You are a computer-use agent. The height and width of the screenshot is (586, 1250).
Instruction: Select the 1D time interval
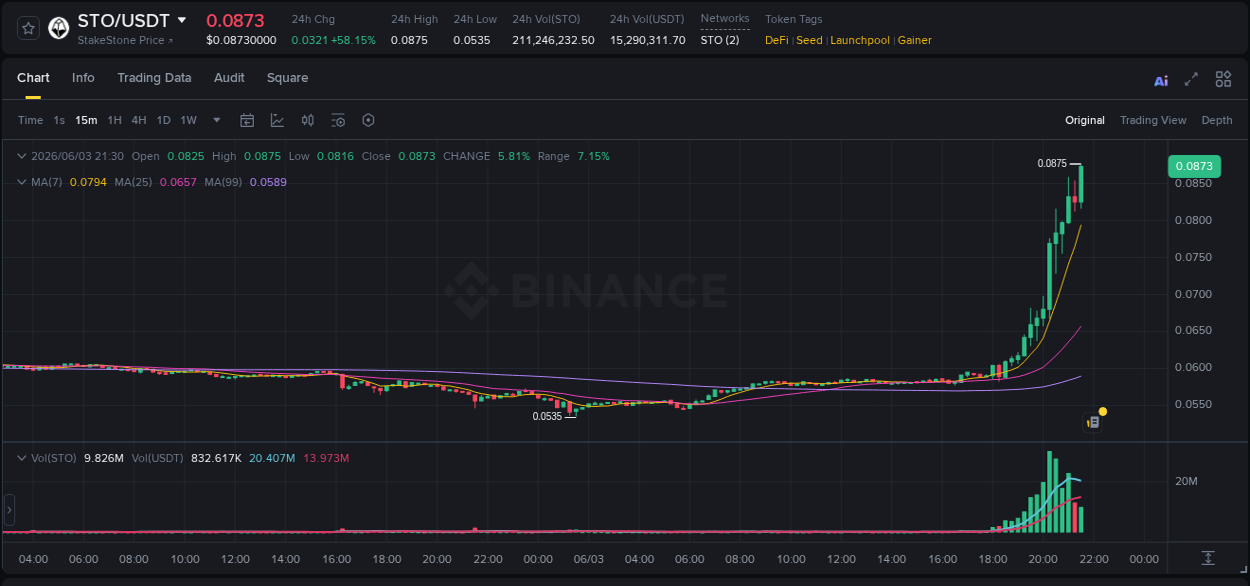click(163, 120)
